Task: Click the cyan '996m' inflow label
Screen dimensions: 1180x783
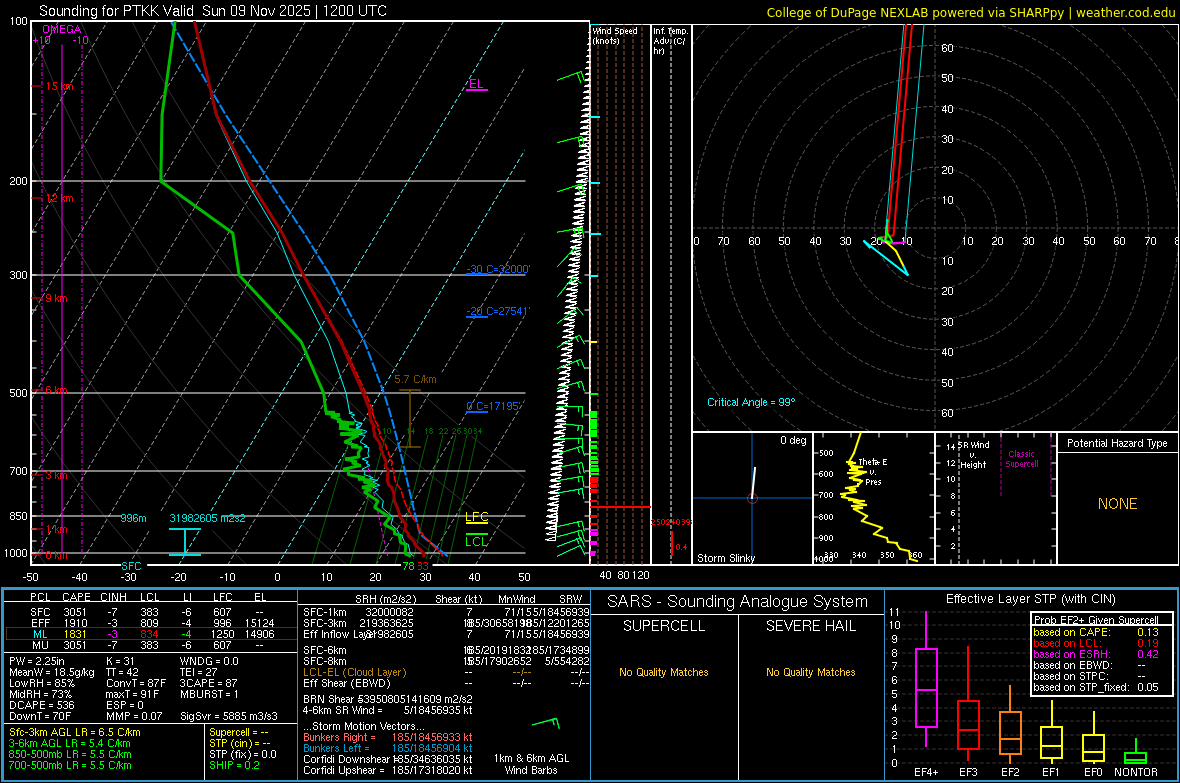Action: (133, 518)
